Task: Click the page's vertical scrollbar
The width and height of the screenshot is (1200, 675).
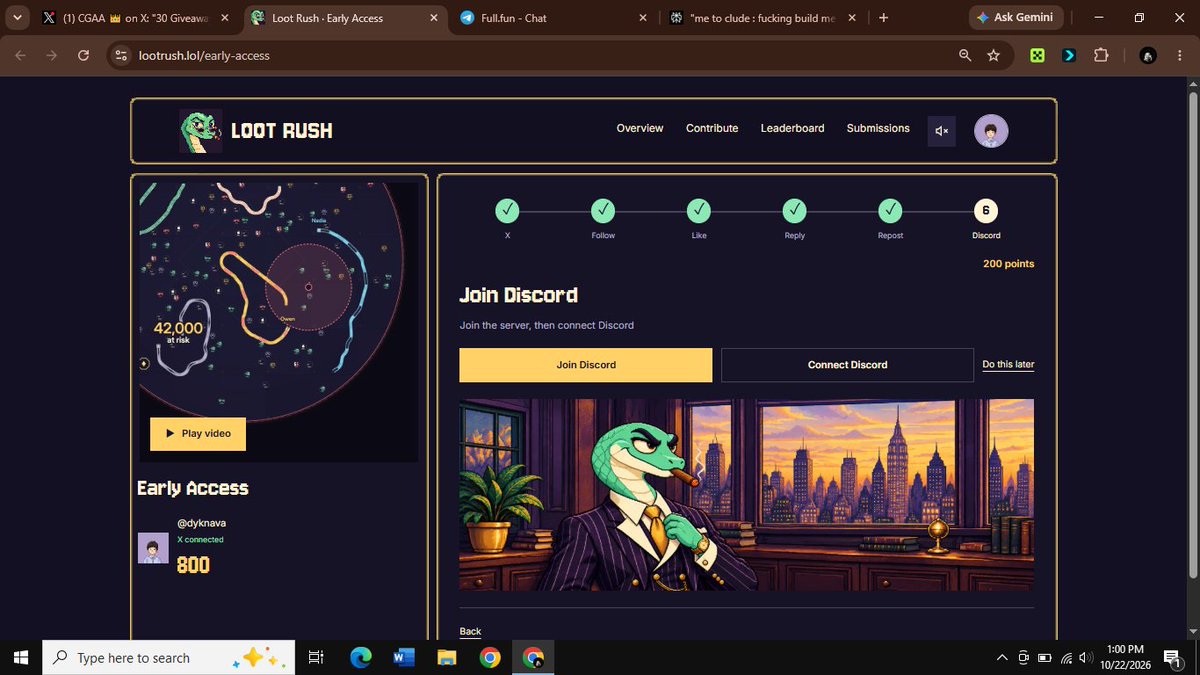Action: [1192, 336]
